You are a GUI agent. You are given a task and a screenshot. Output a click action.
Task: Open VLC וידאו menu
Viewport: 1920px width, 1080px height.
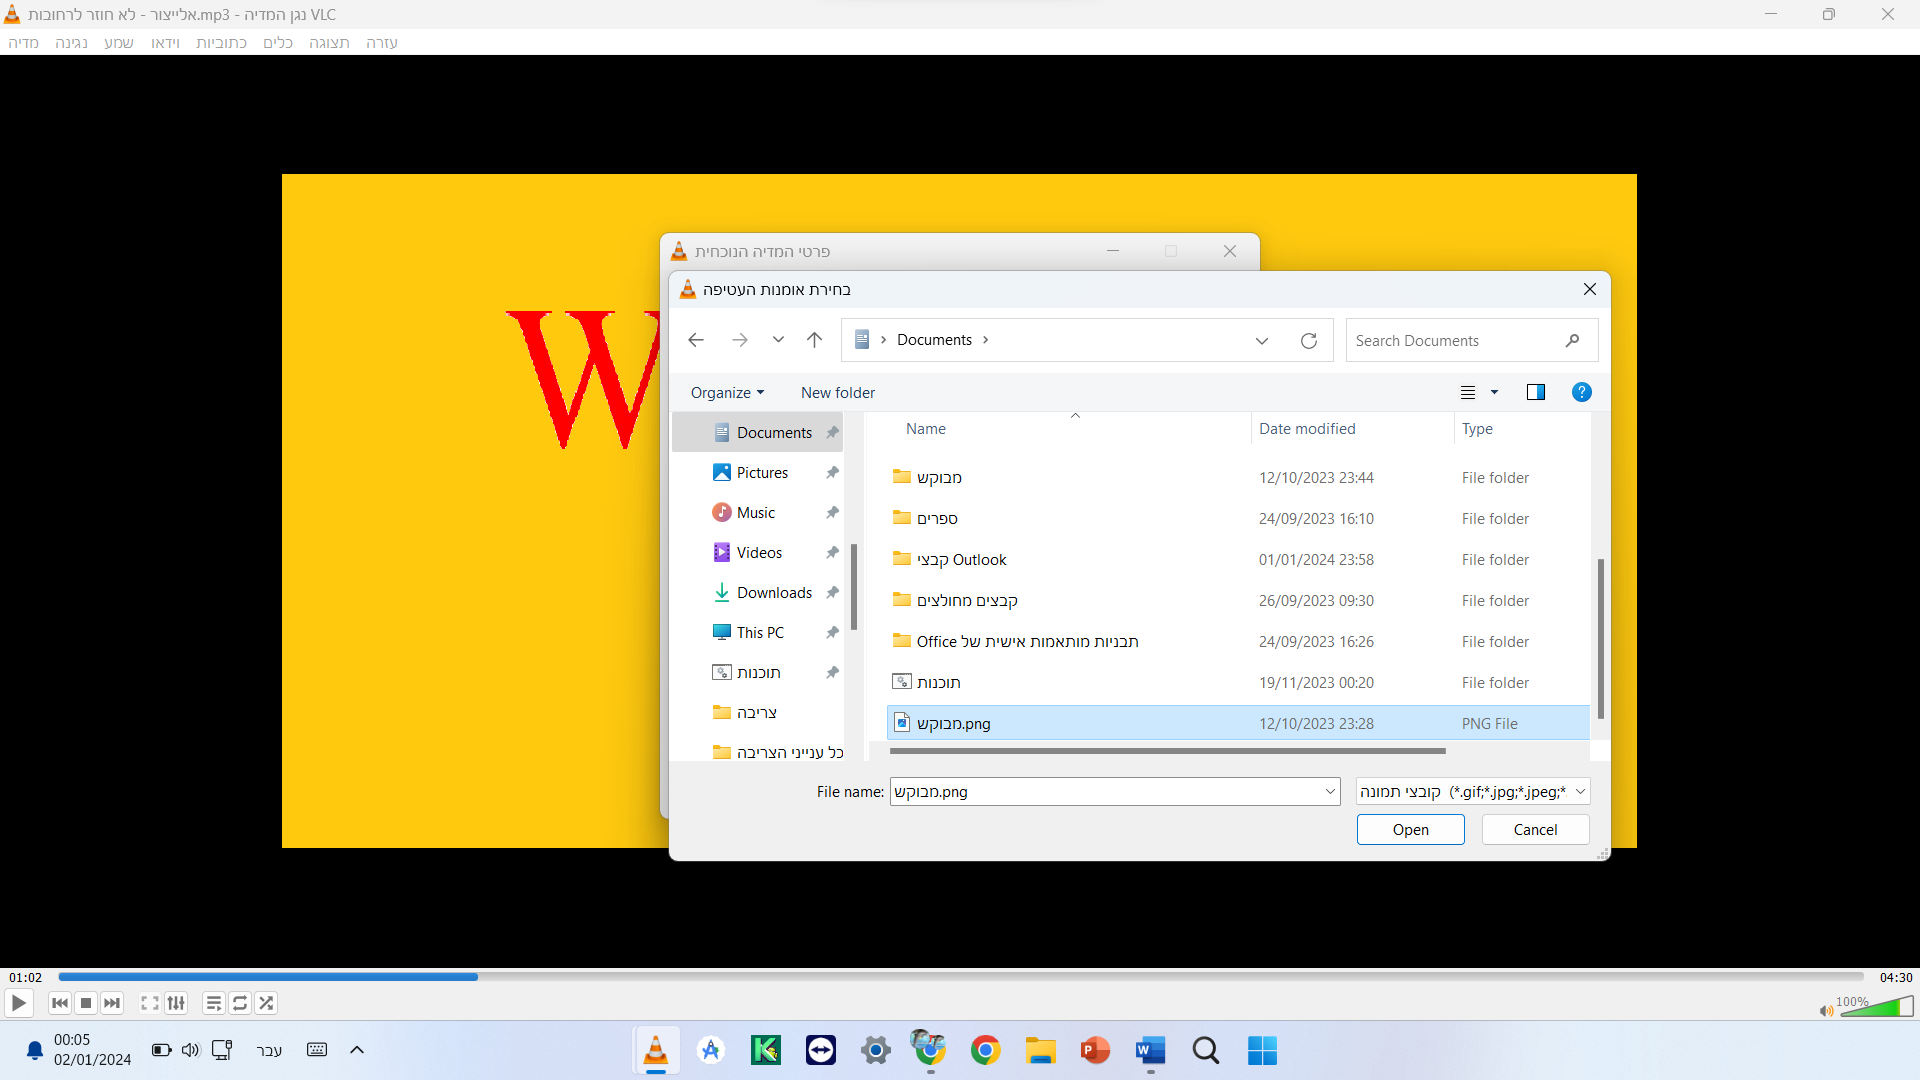pos(166,43)
